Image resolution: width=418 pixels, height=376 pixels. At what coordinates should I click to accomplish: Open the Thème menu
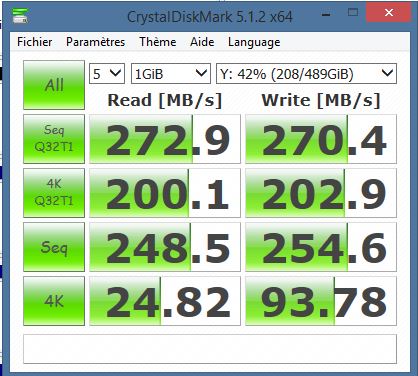pos(157,42)
